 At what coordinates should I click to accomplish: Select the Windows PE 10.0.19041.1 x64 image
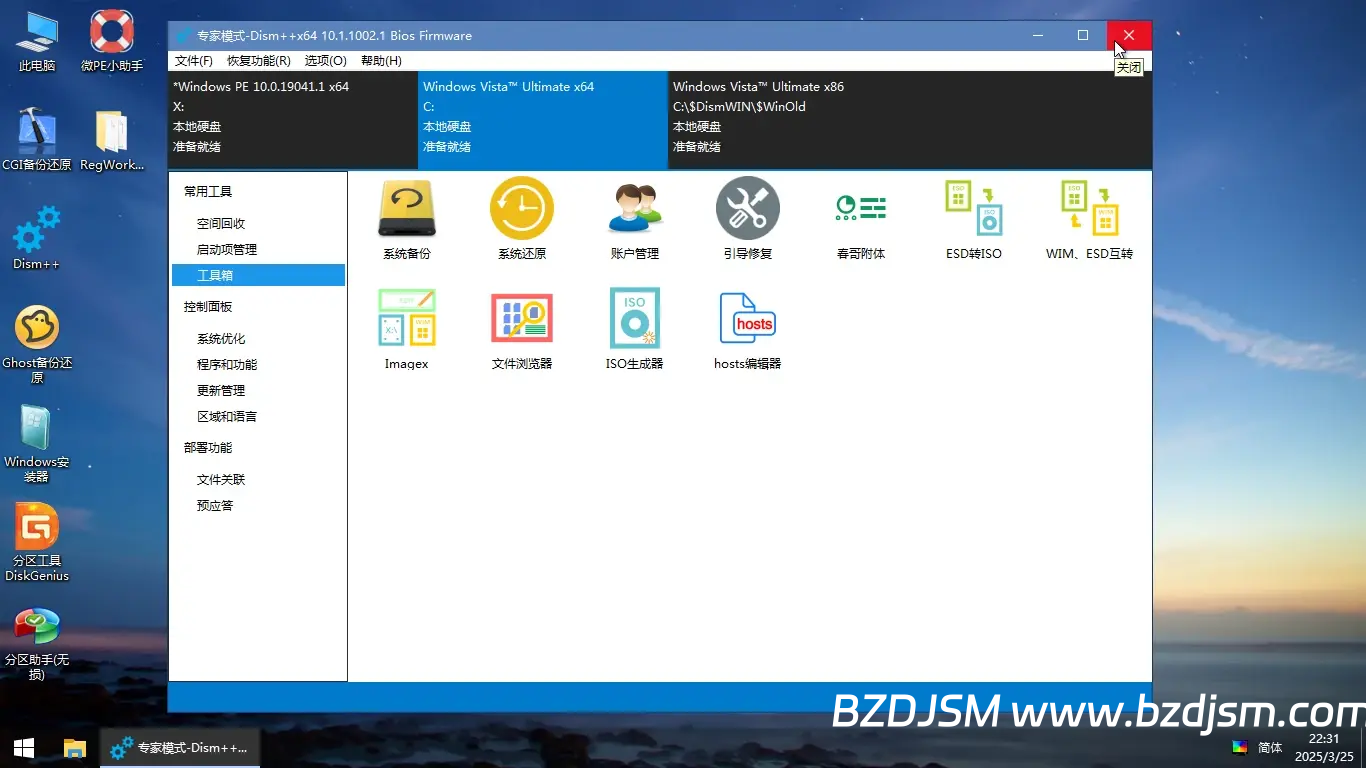(x=293, y=119)
